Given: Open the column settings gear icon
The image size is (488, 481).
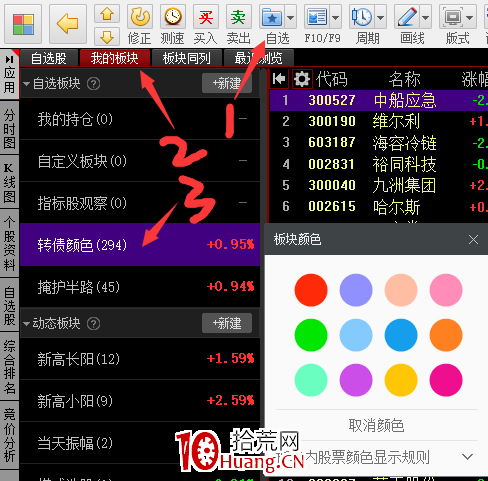Looking at the screenshot, I should click(x=302, y=79).
